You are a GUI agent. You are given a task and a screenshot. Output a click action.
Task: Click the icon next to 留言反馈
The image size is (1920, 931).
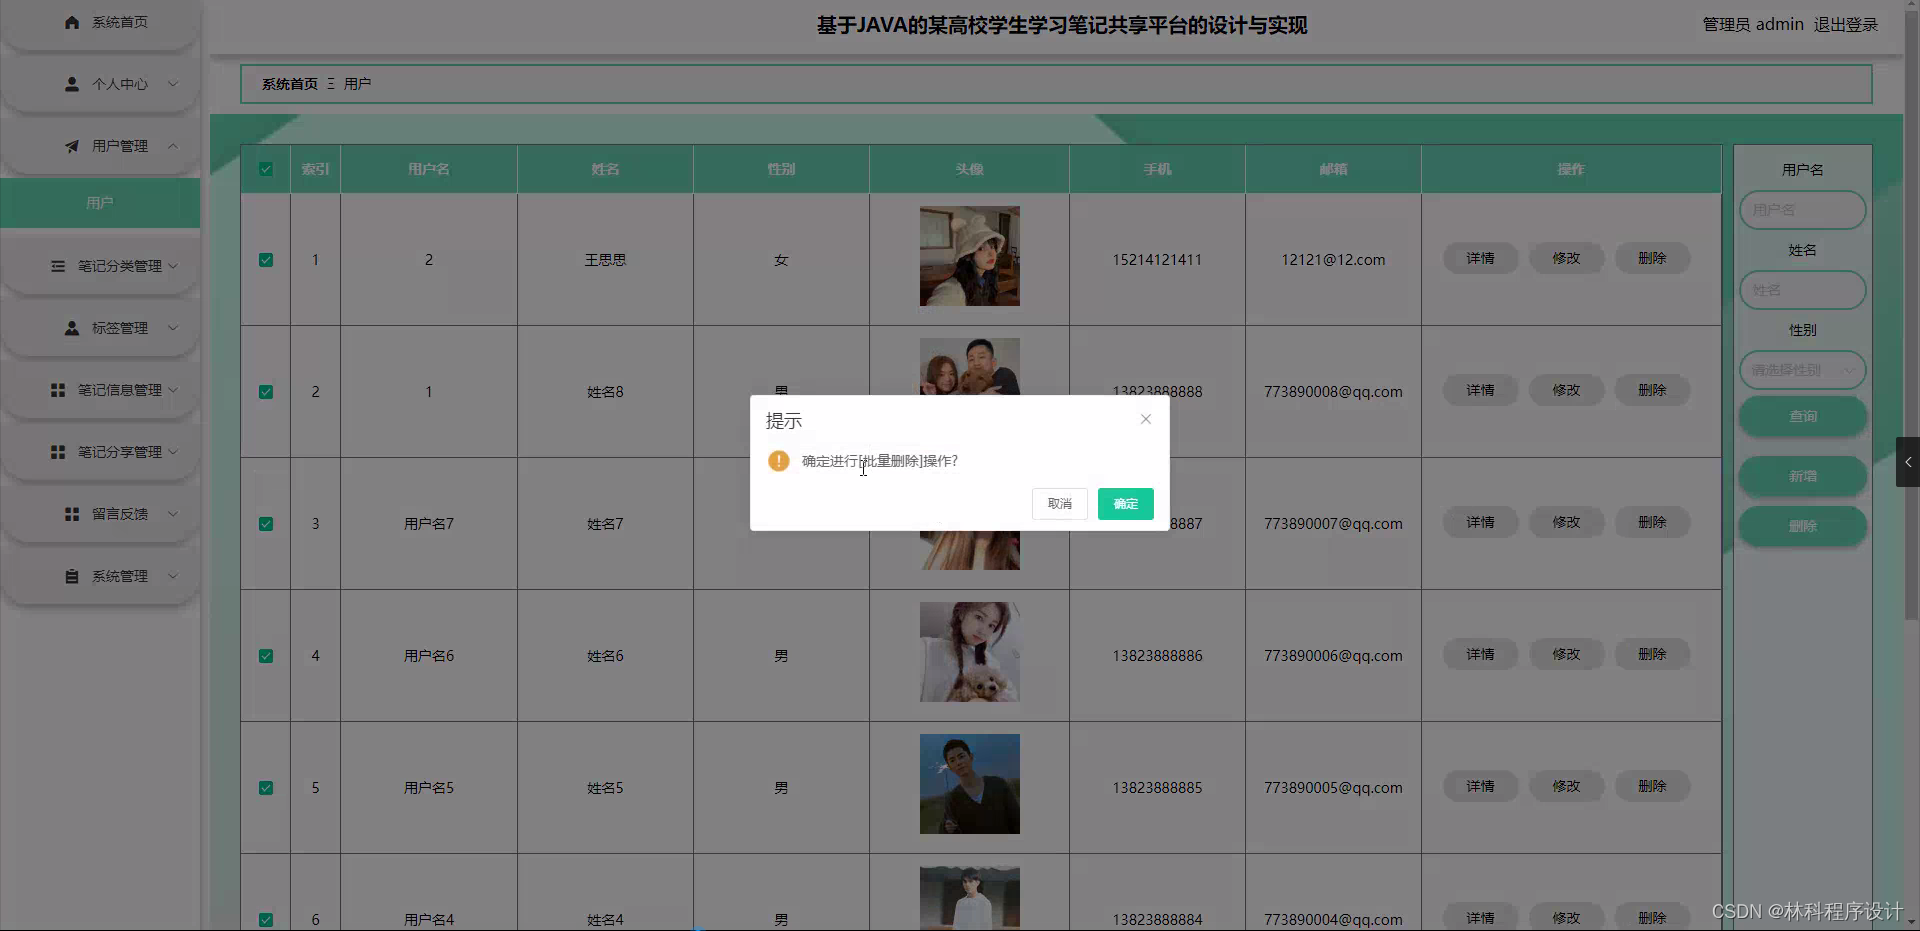(71, 513)
